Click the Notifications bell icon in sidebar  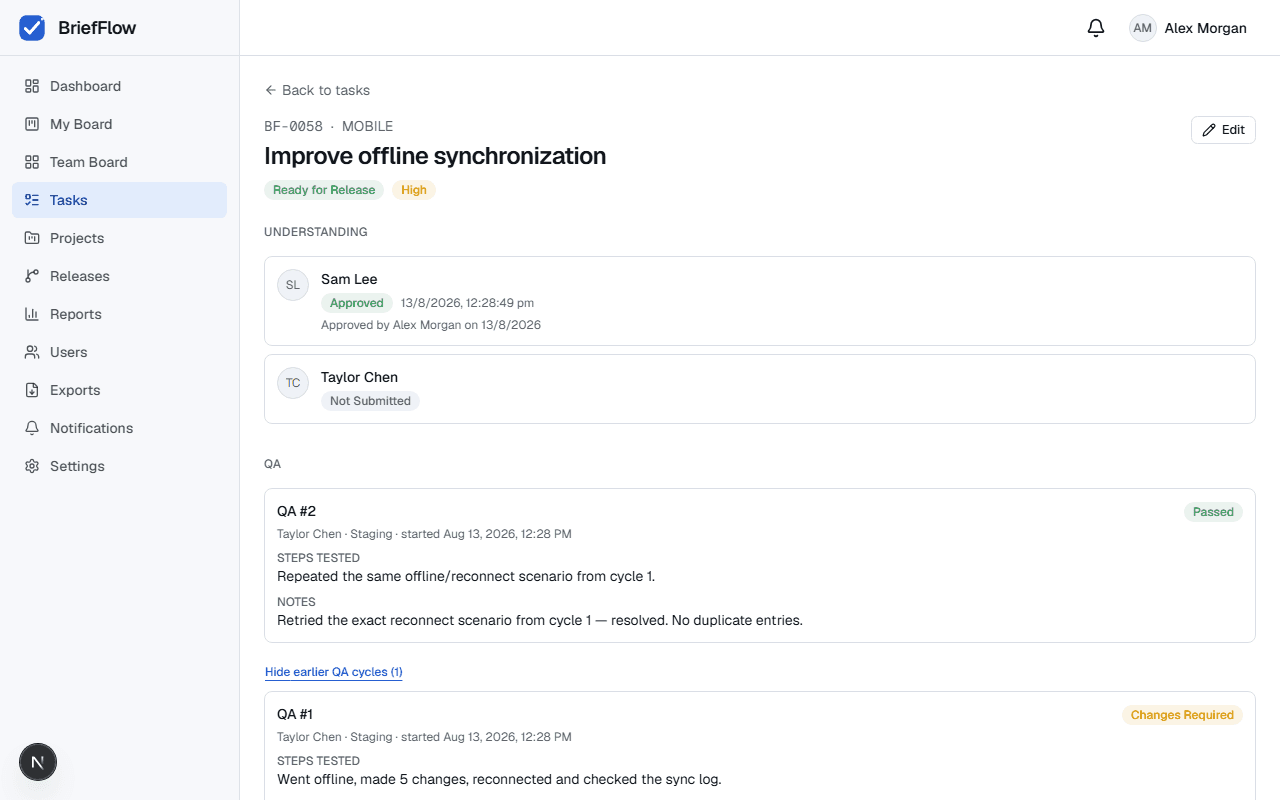tap(32, 428)
